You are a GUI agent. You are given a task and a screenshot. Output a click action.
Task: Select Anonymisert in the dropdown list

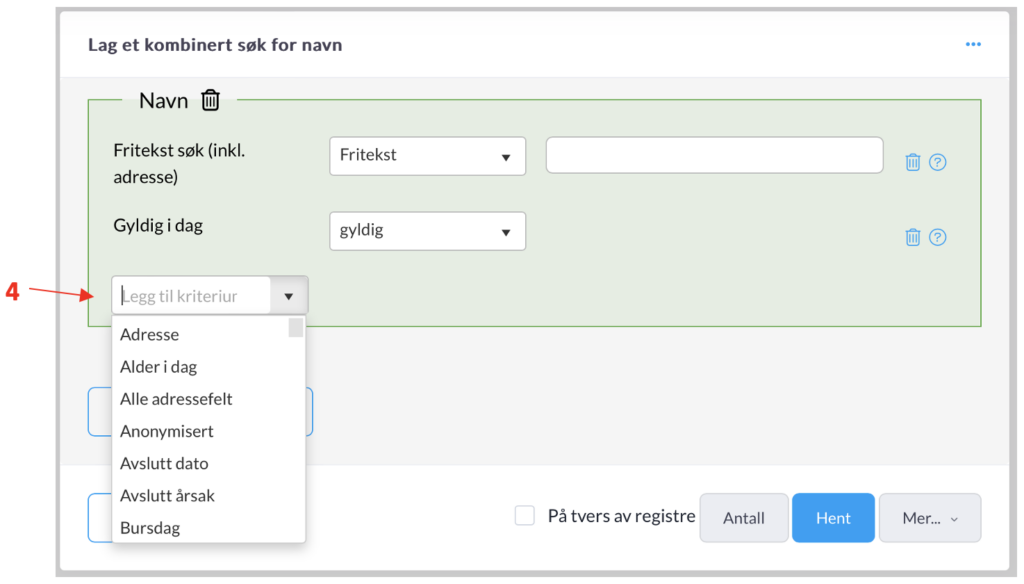(167, 431)
